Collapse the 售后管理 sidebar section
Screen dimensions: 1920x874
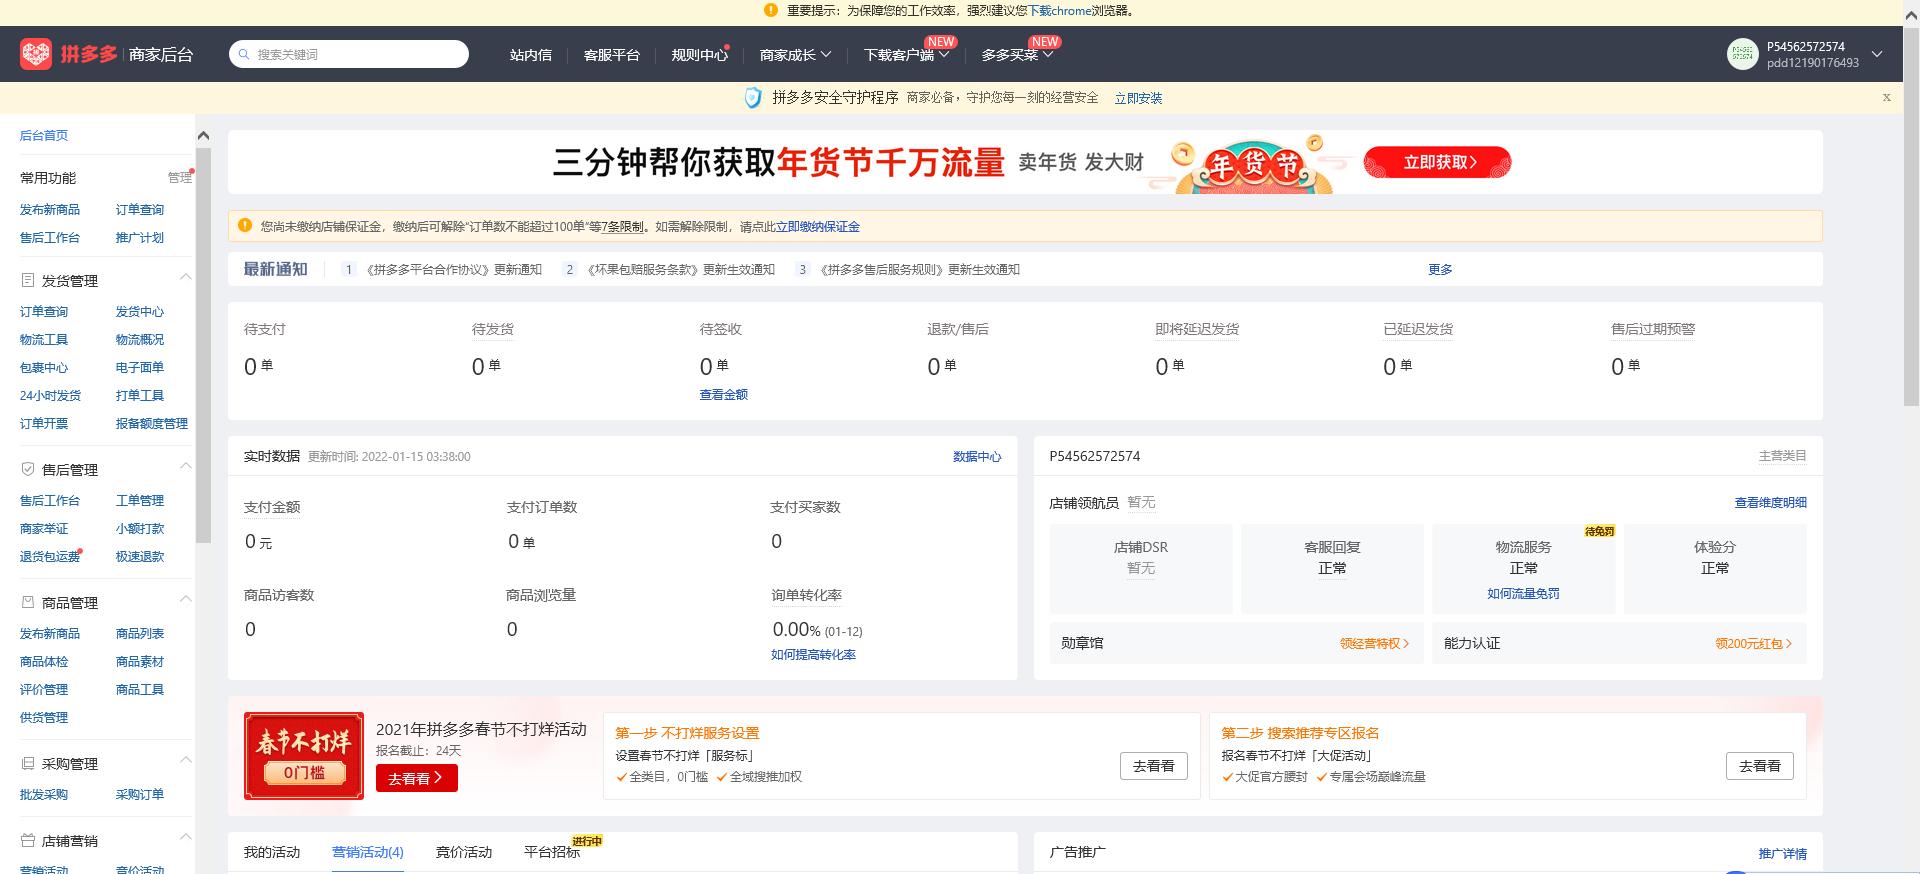tap(185, 466)
